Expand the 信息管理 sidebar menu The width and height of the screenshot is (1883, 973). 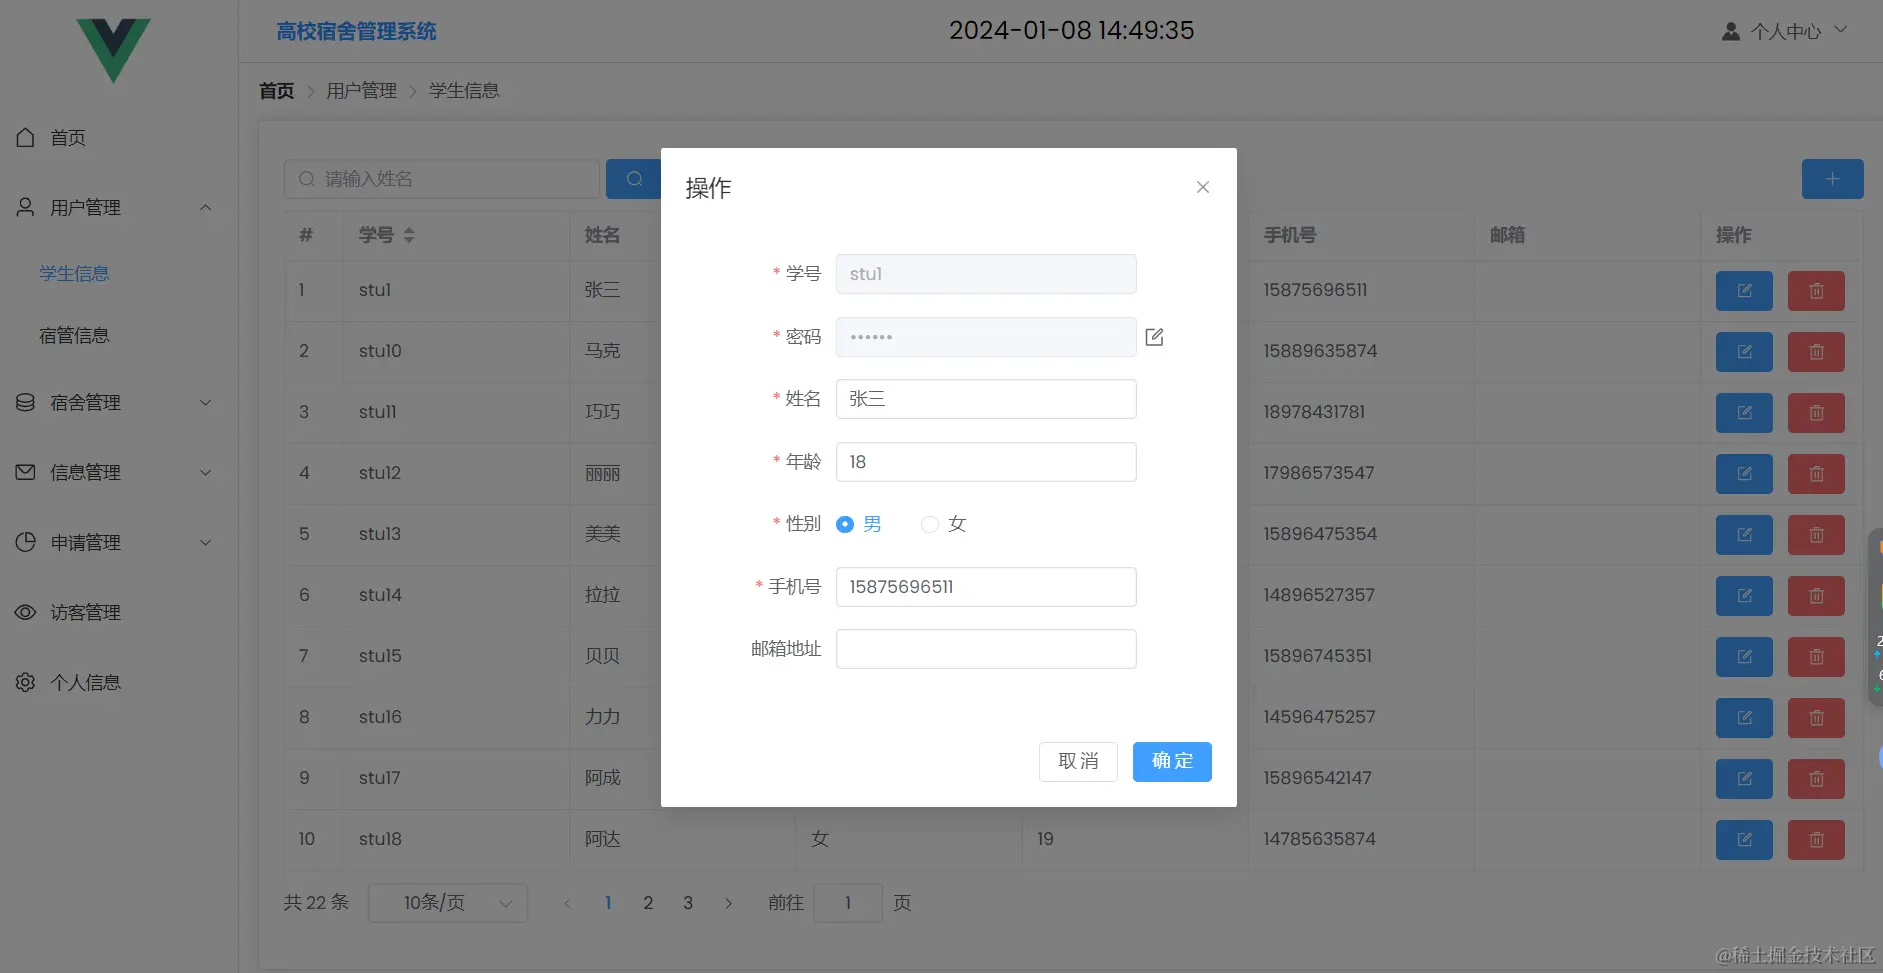point(119,473)
